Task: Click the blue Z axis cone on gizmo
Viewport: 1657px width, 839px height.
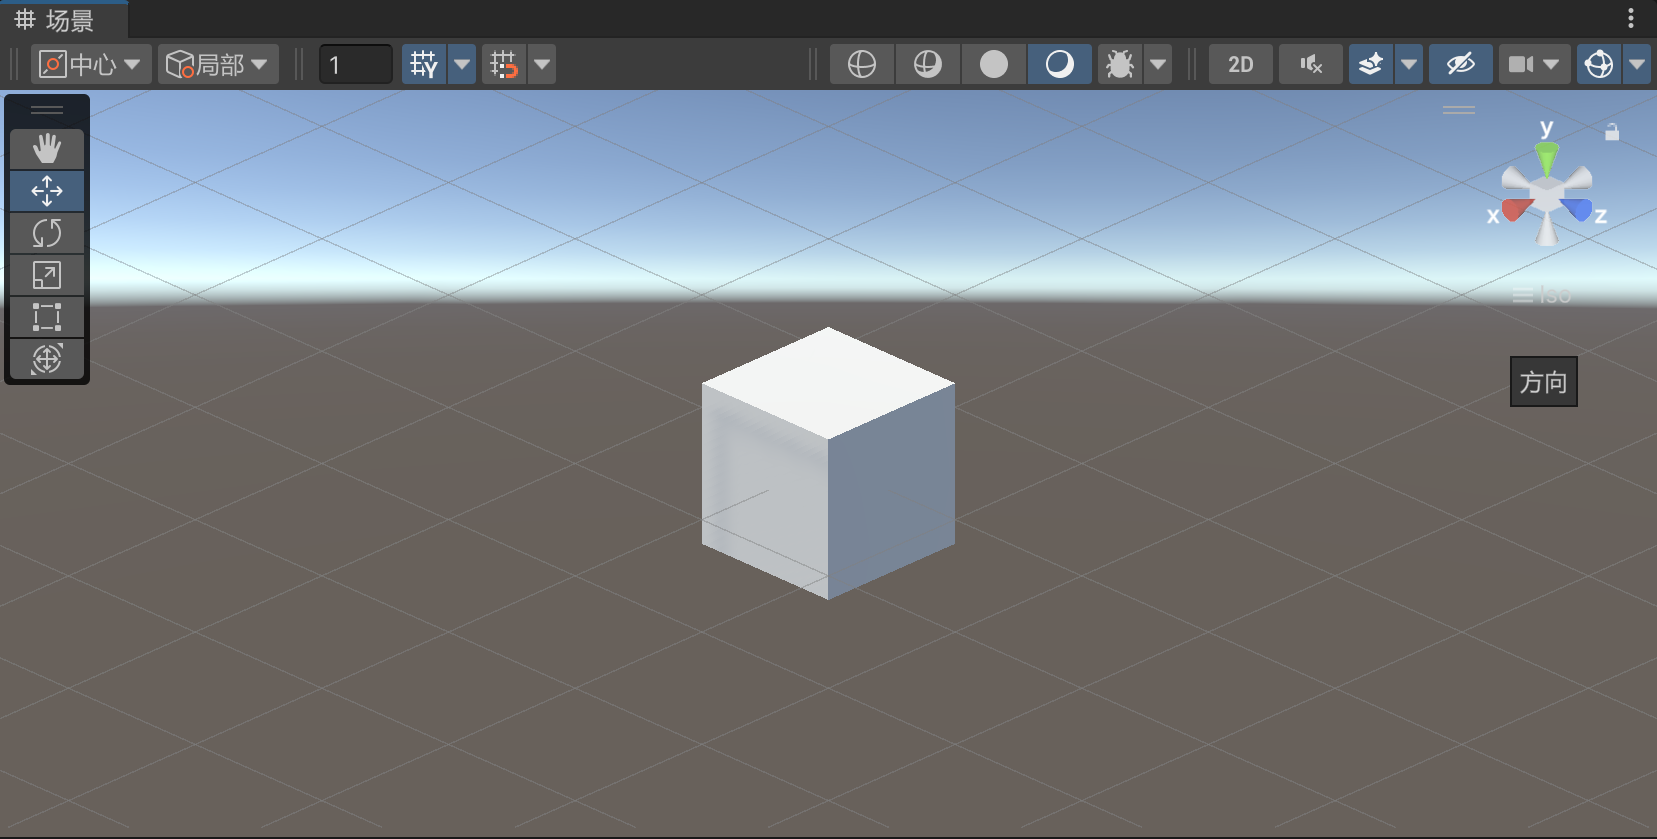Action: tap(1577, 209)
